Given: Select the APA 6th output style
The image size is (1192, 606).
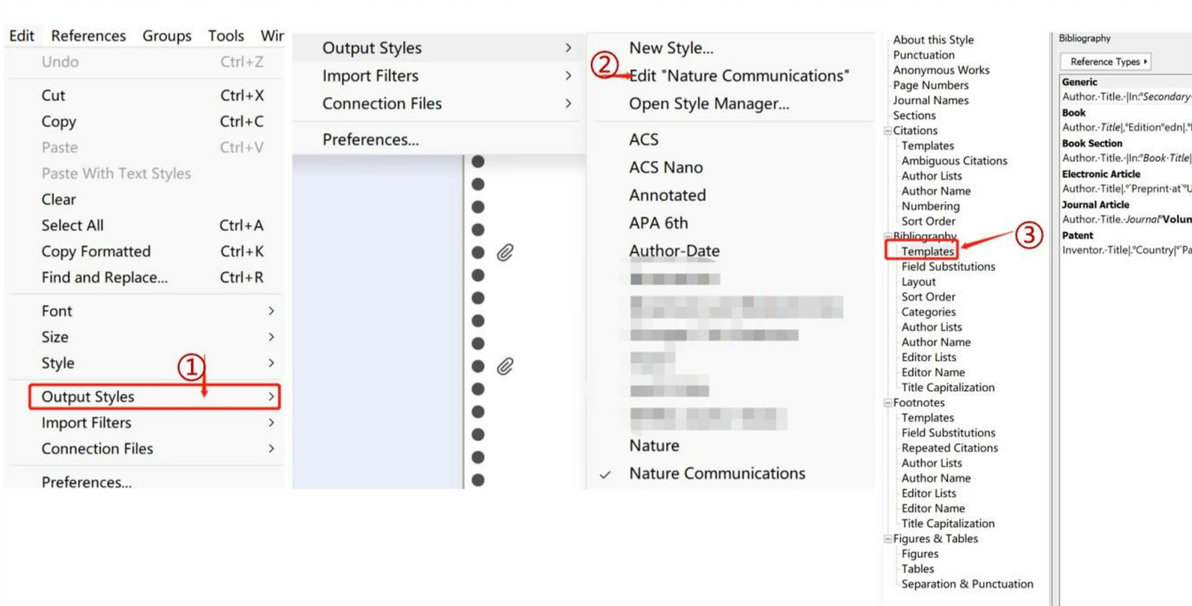Looking at the screenshot, I should 658,223.
